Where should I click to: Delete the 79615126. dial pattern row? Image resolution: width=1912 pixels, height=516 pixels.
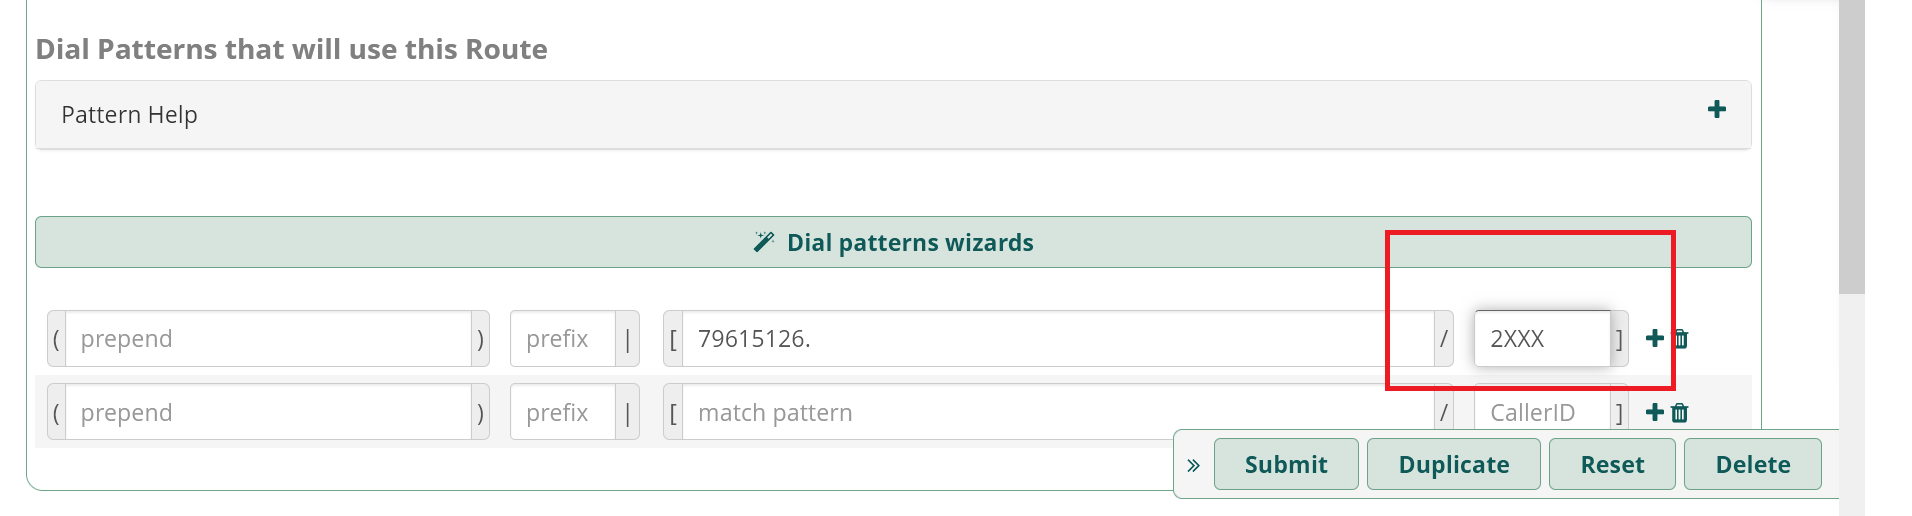point(1680,339)
